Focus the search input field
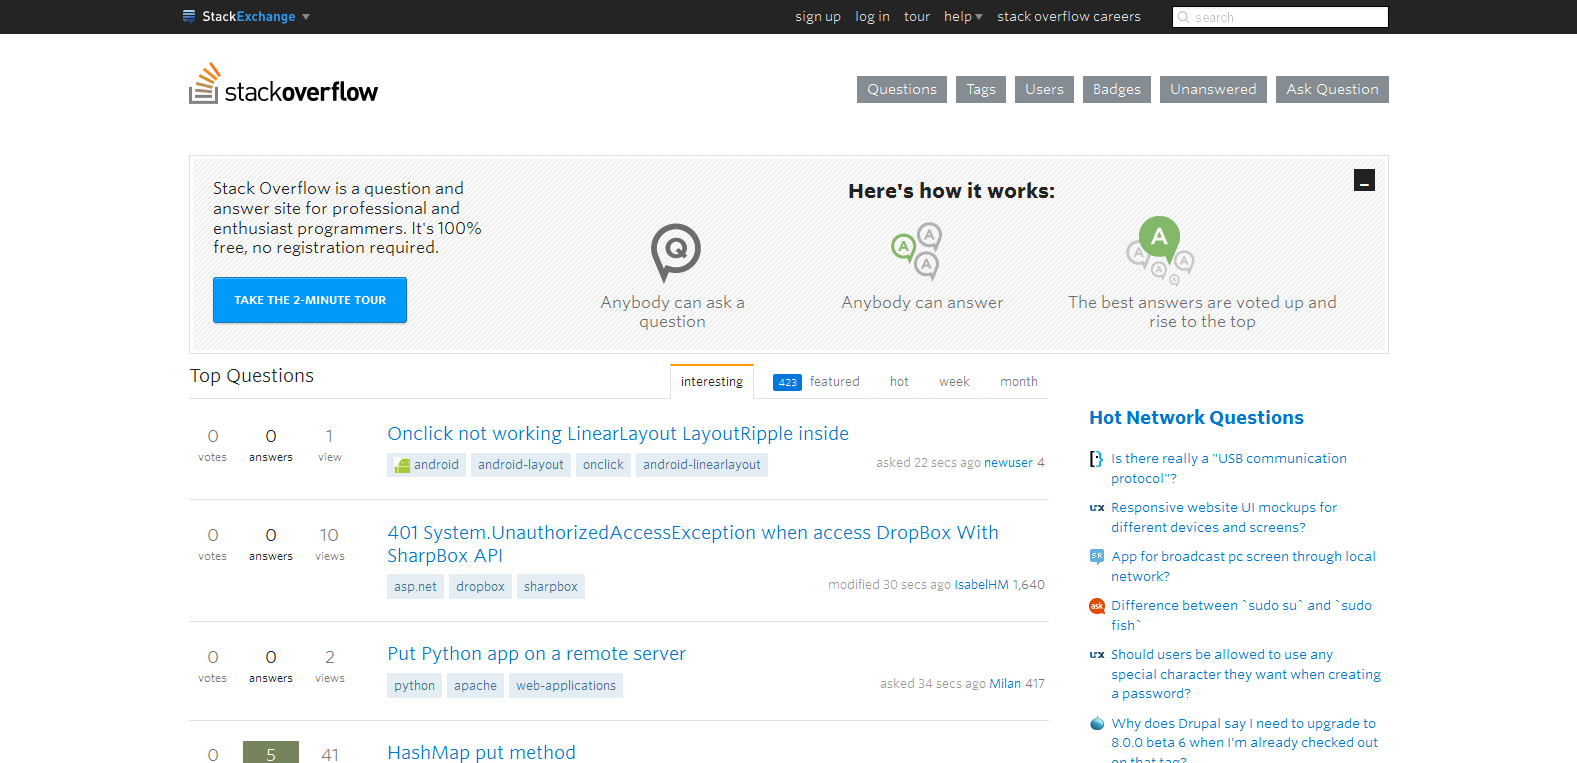 point(1280,17)
